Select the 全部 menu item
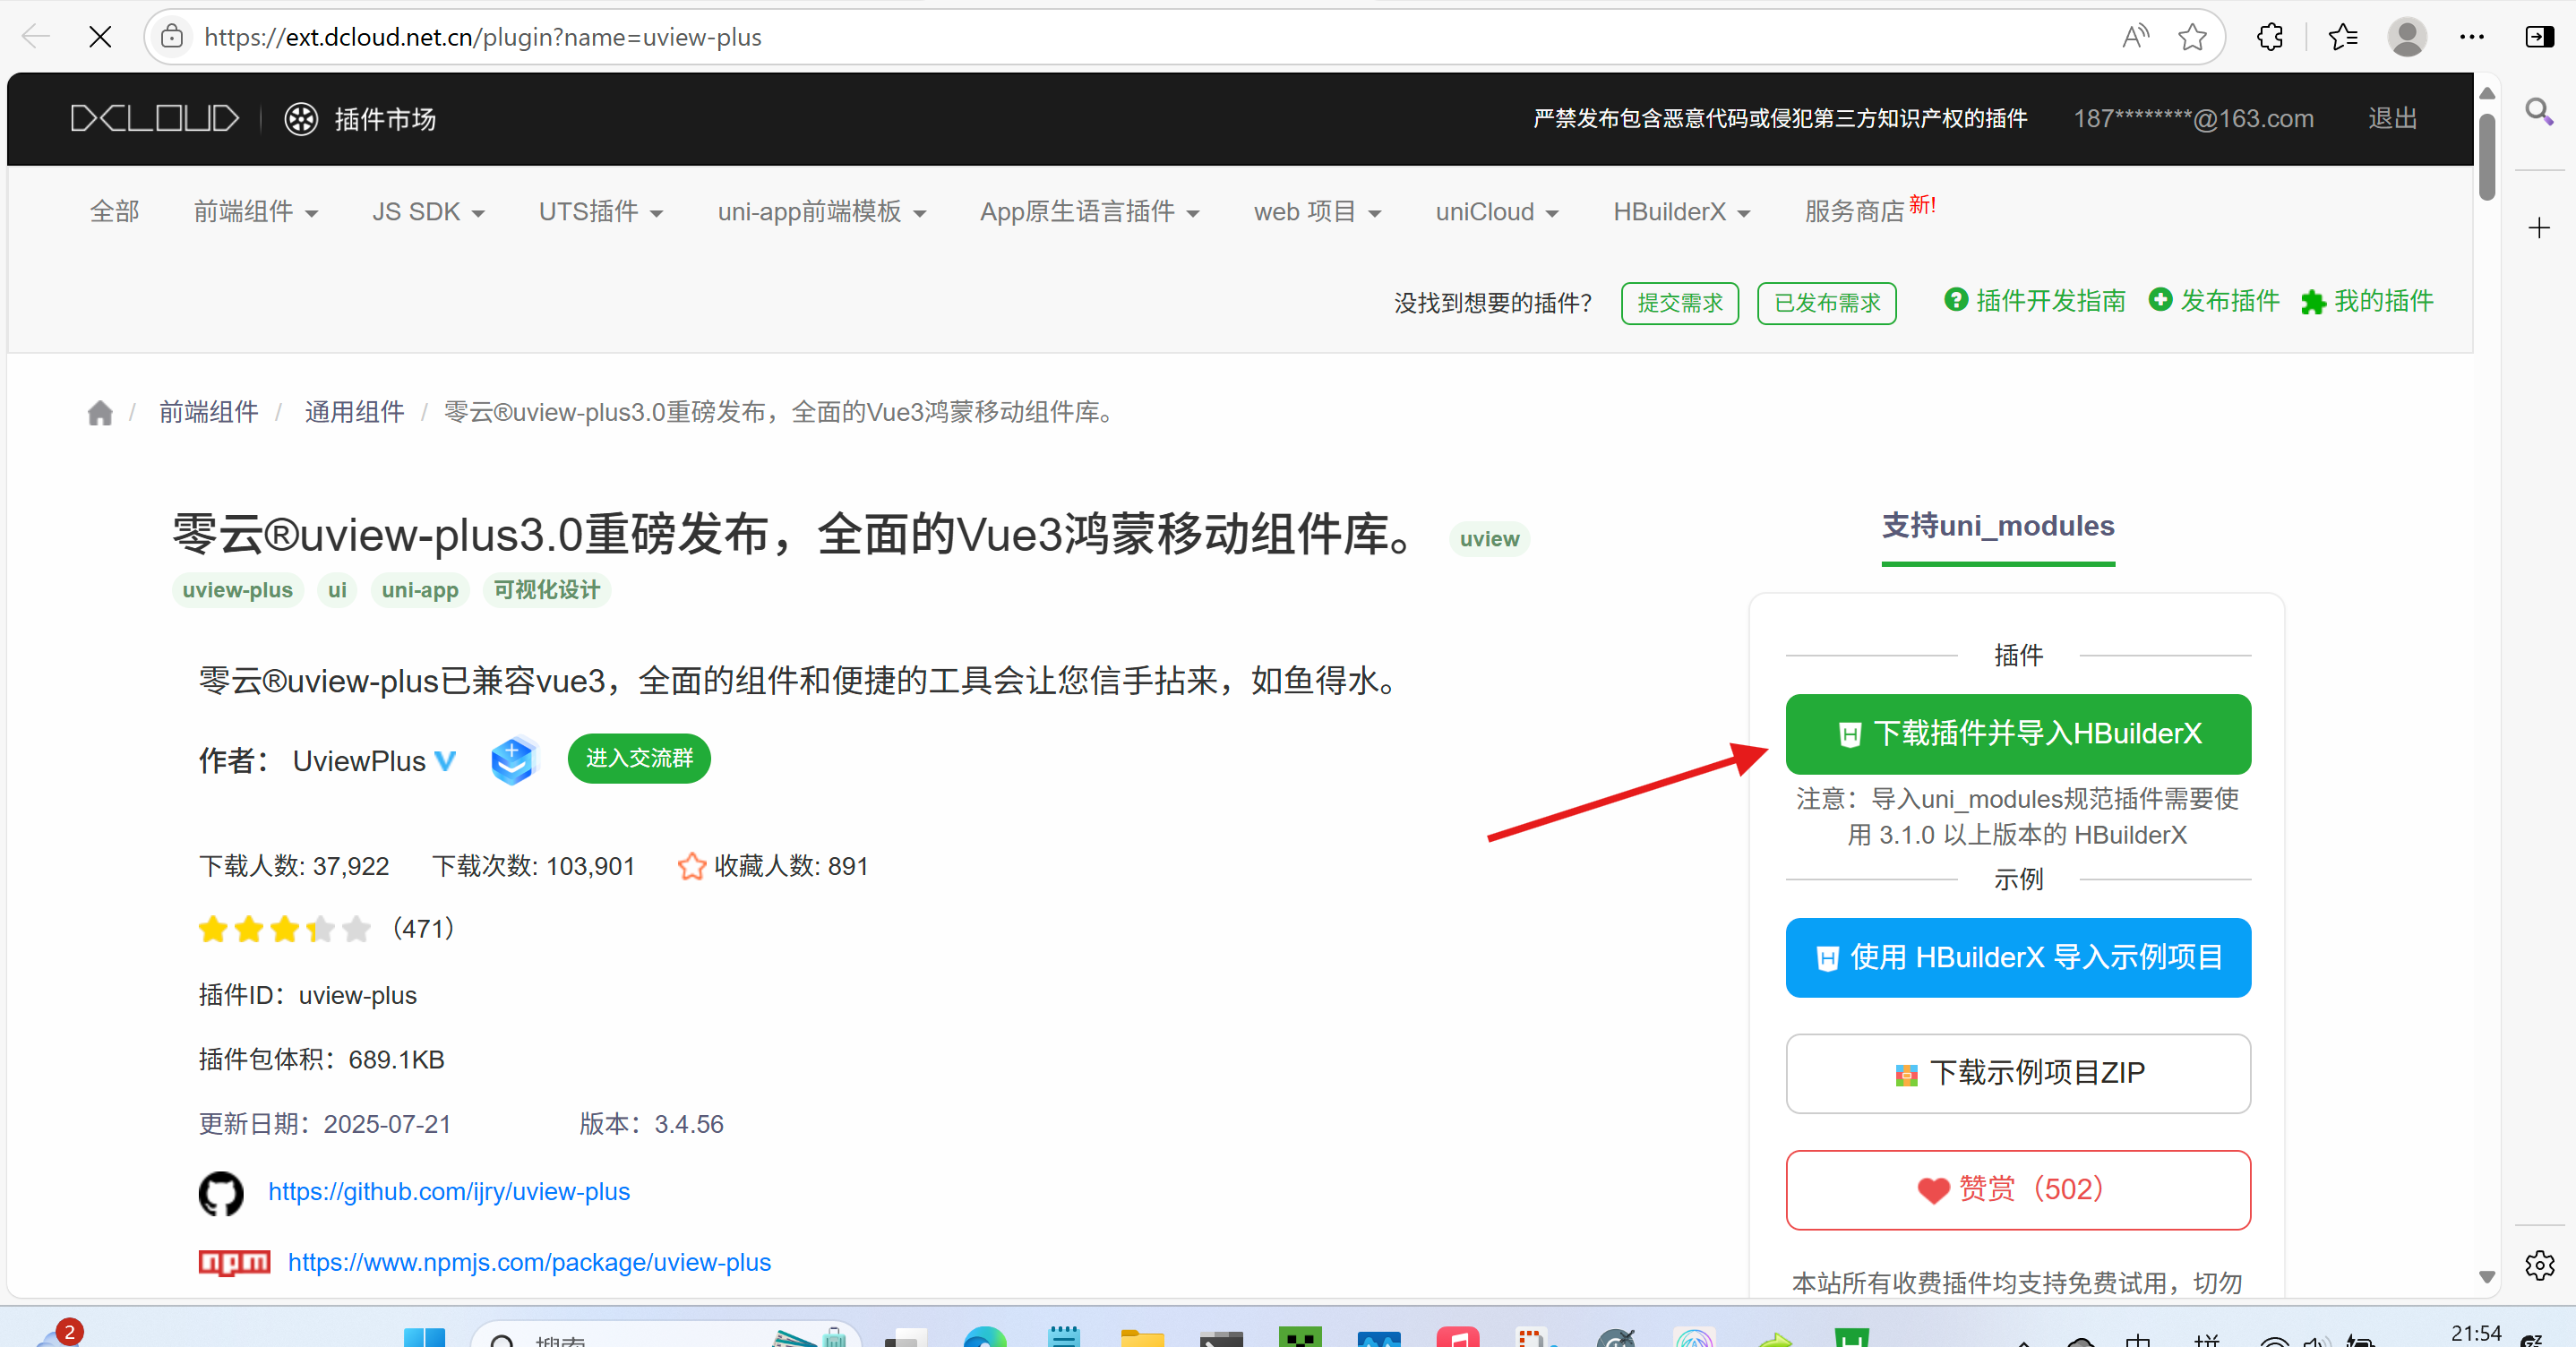2576x1347 pixels. pyautogui.click(x=114, y=211)
